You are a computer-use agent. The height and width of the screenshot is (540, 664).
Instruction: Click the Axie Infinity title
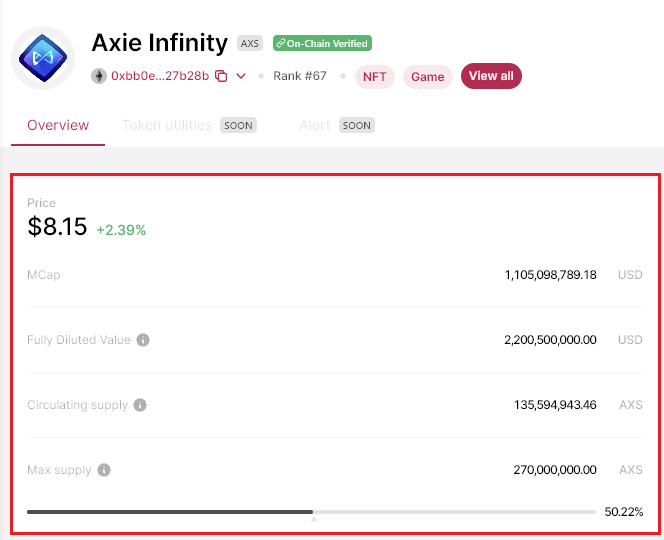[160, 43]
